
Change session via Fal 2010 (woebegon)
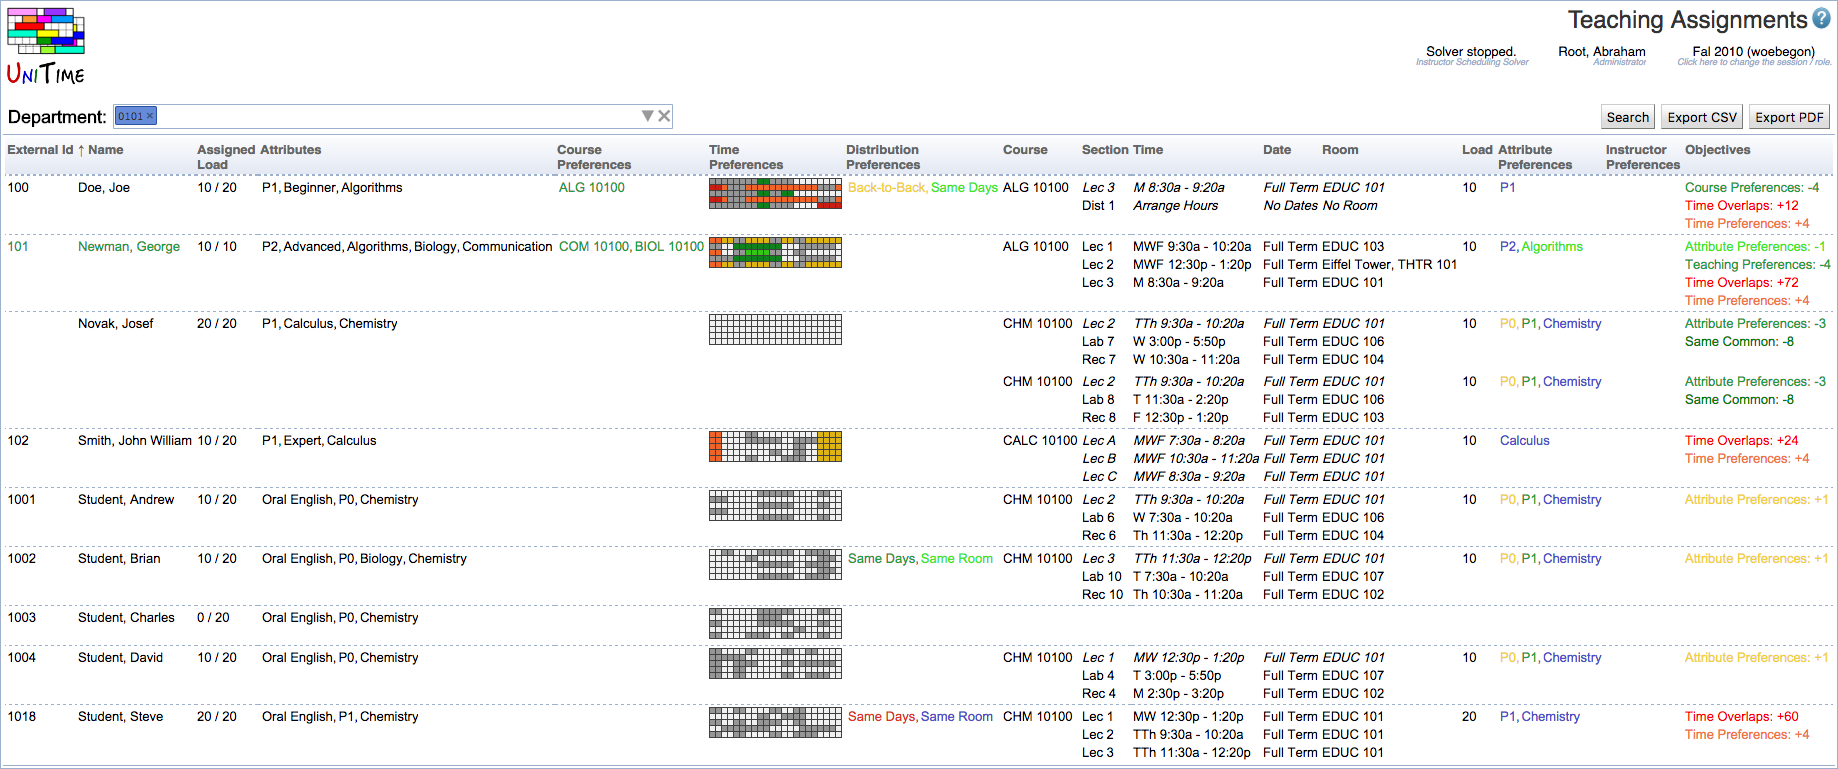(1753, 51)
